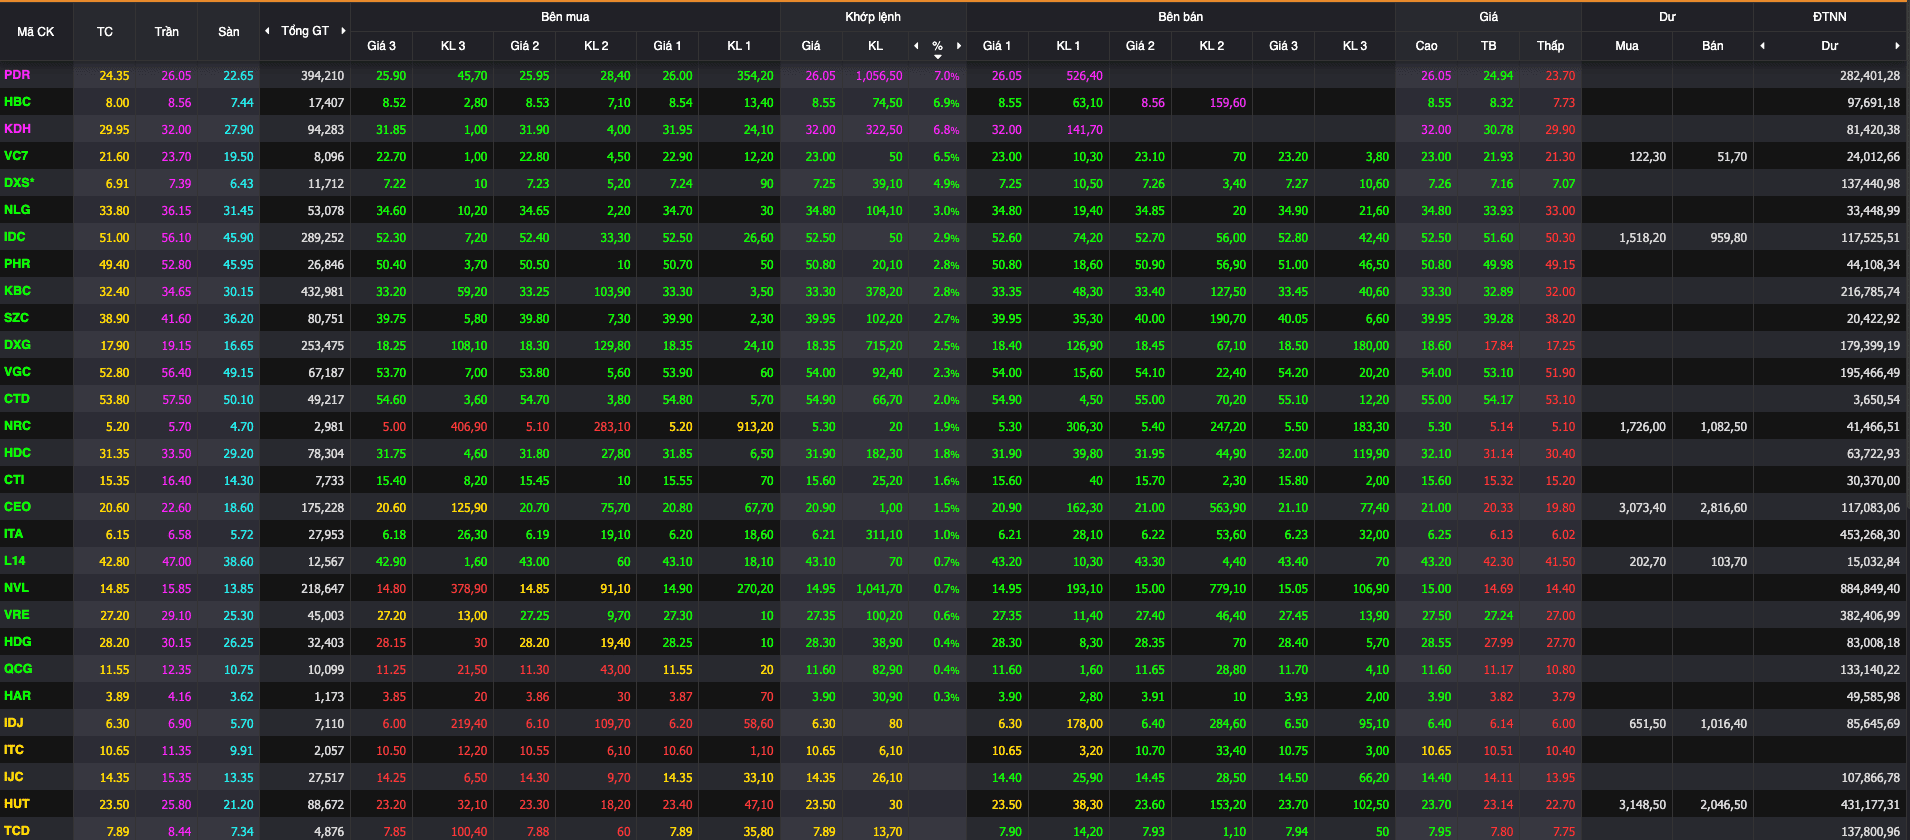This screenshot has width=1910, height=840.
Task: Sort by the Trần column header
Action: click(x=167, y=32)
